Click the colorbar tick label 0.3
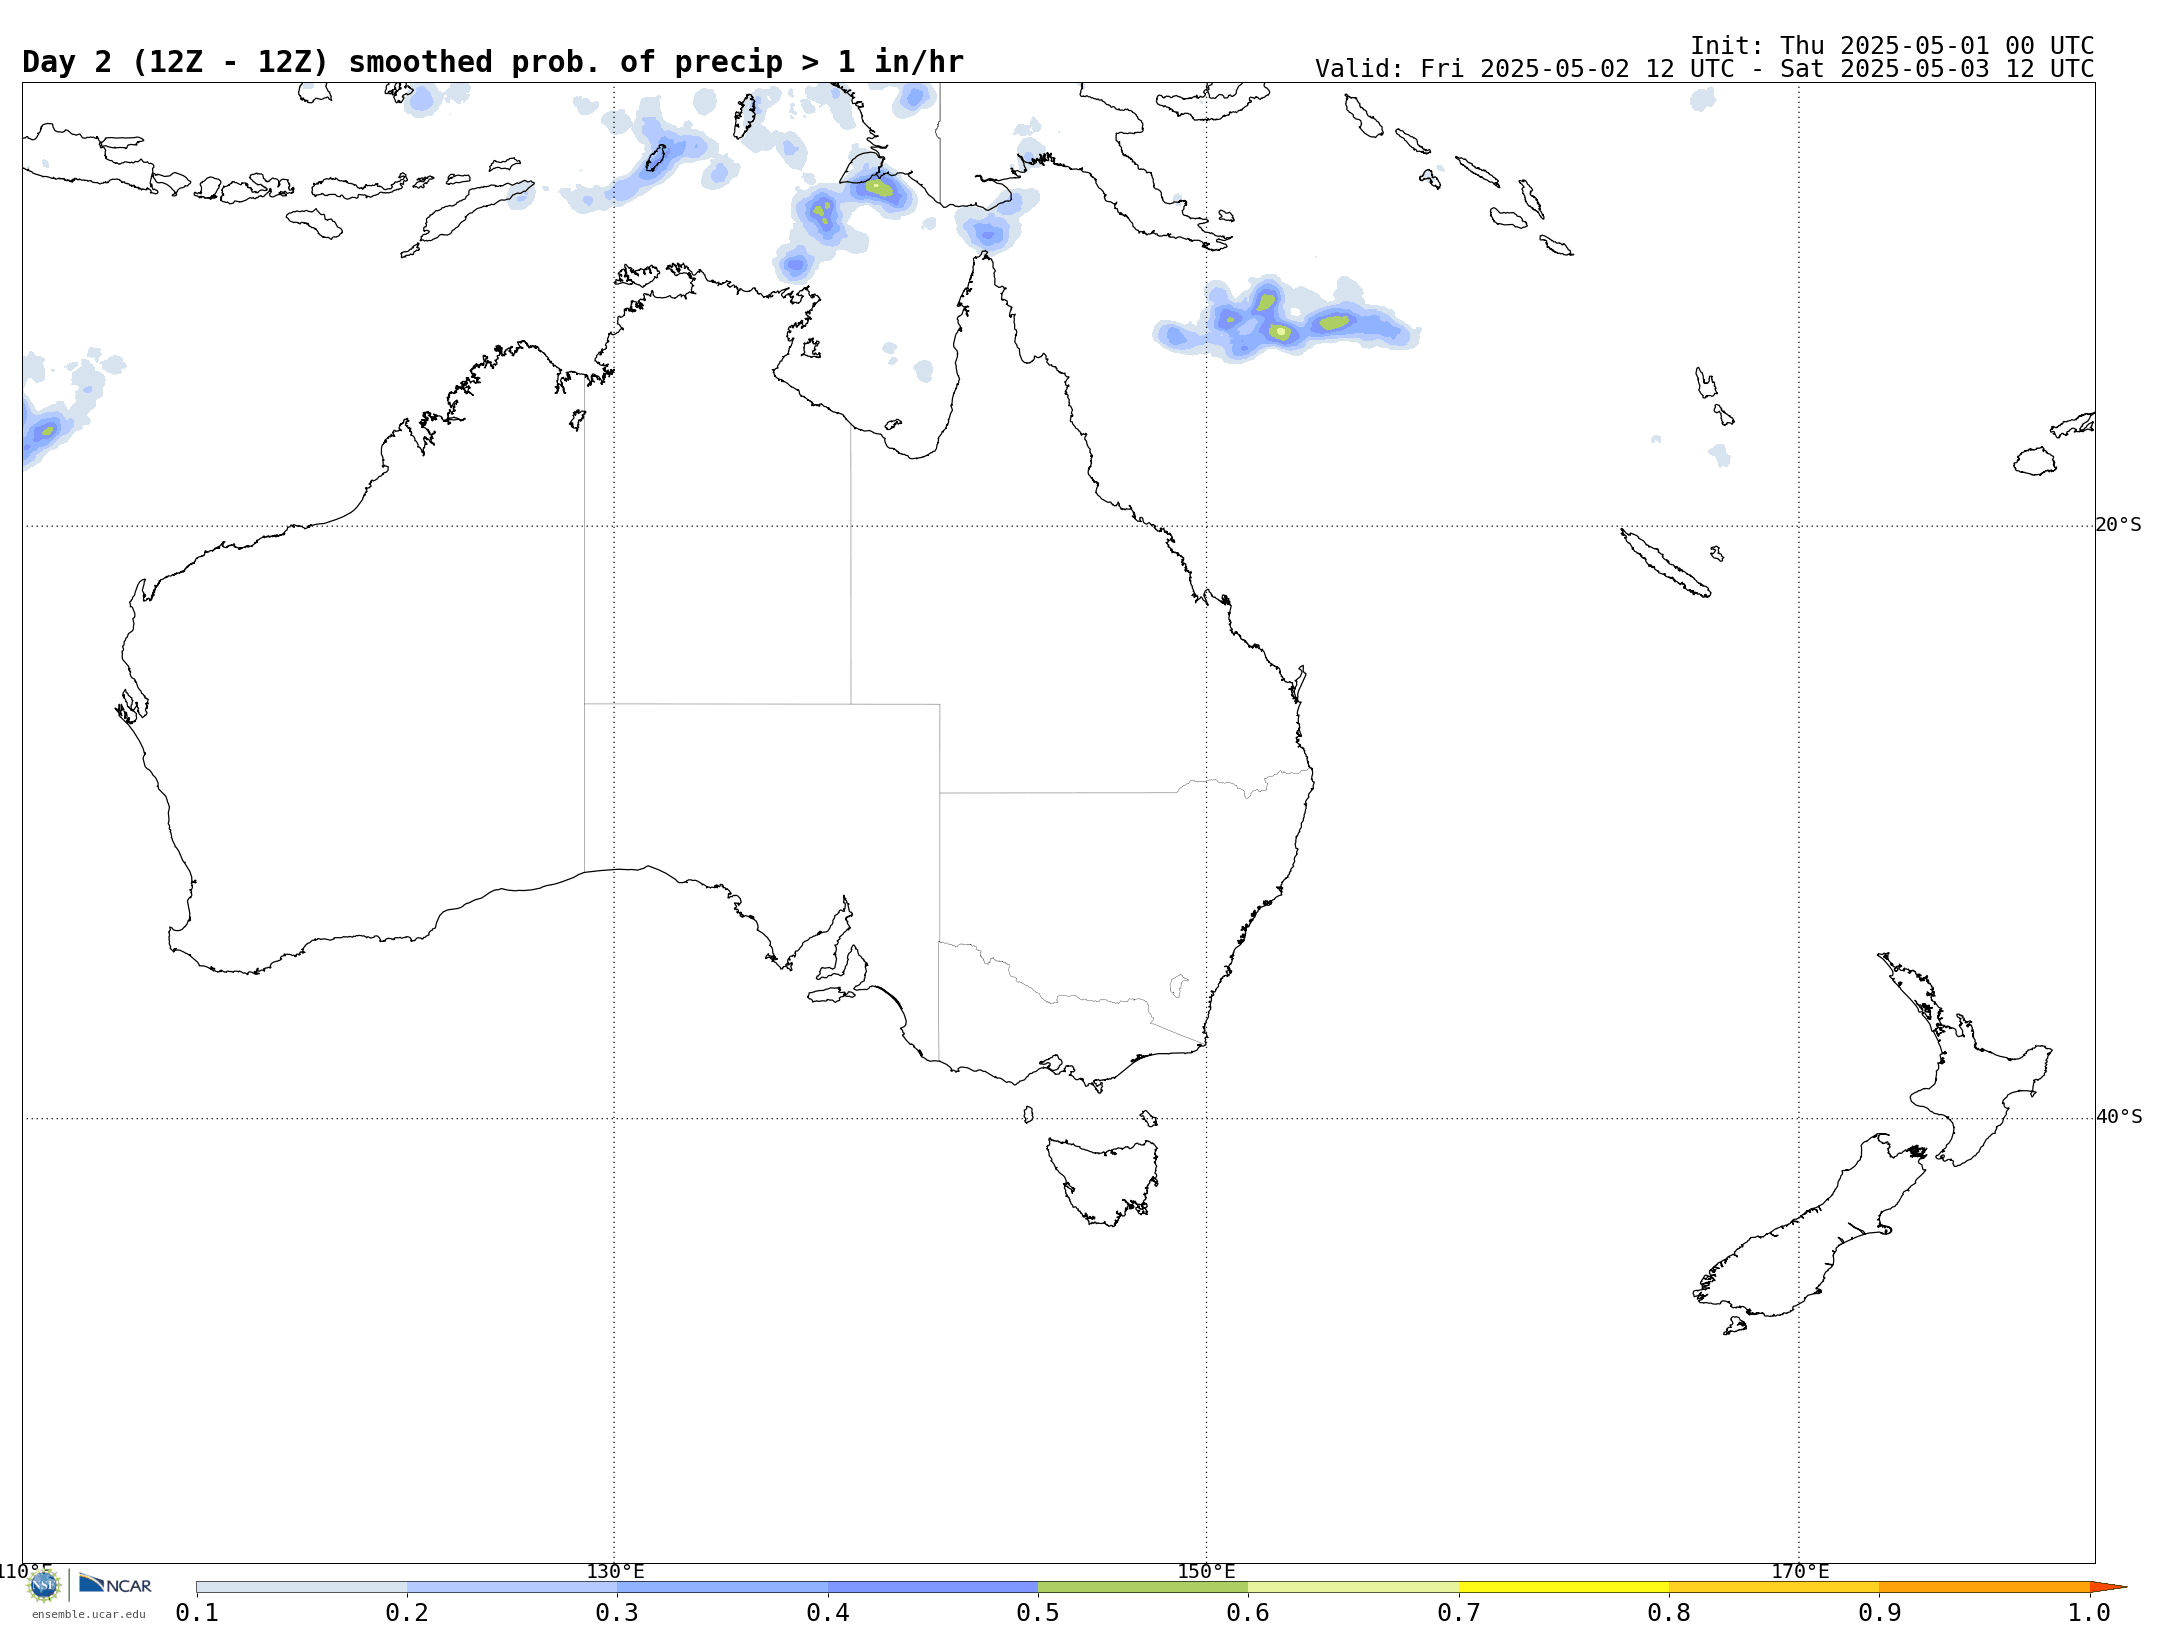This screenshot has width=2160, height=1626. pos(617,1612)
